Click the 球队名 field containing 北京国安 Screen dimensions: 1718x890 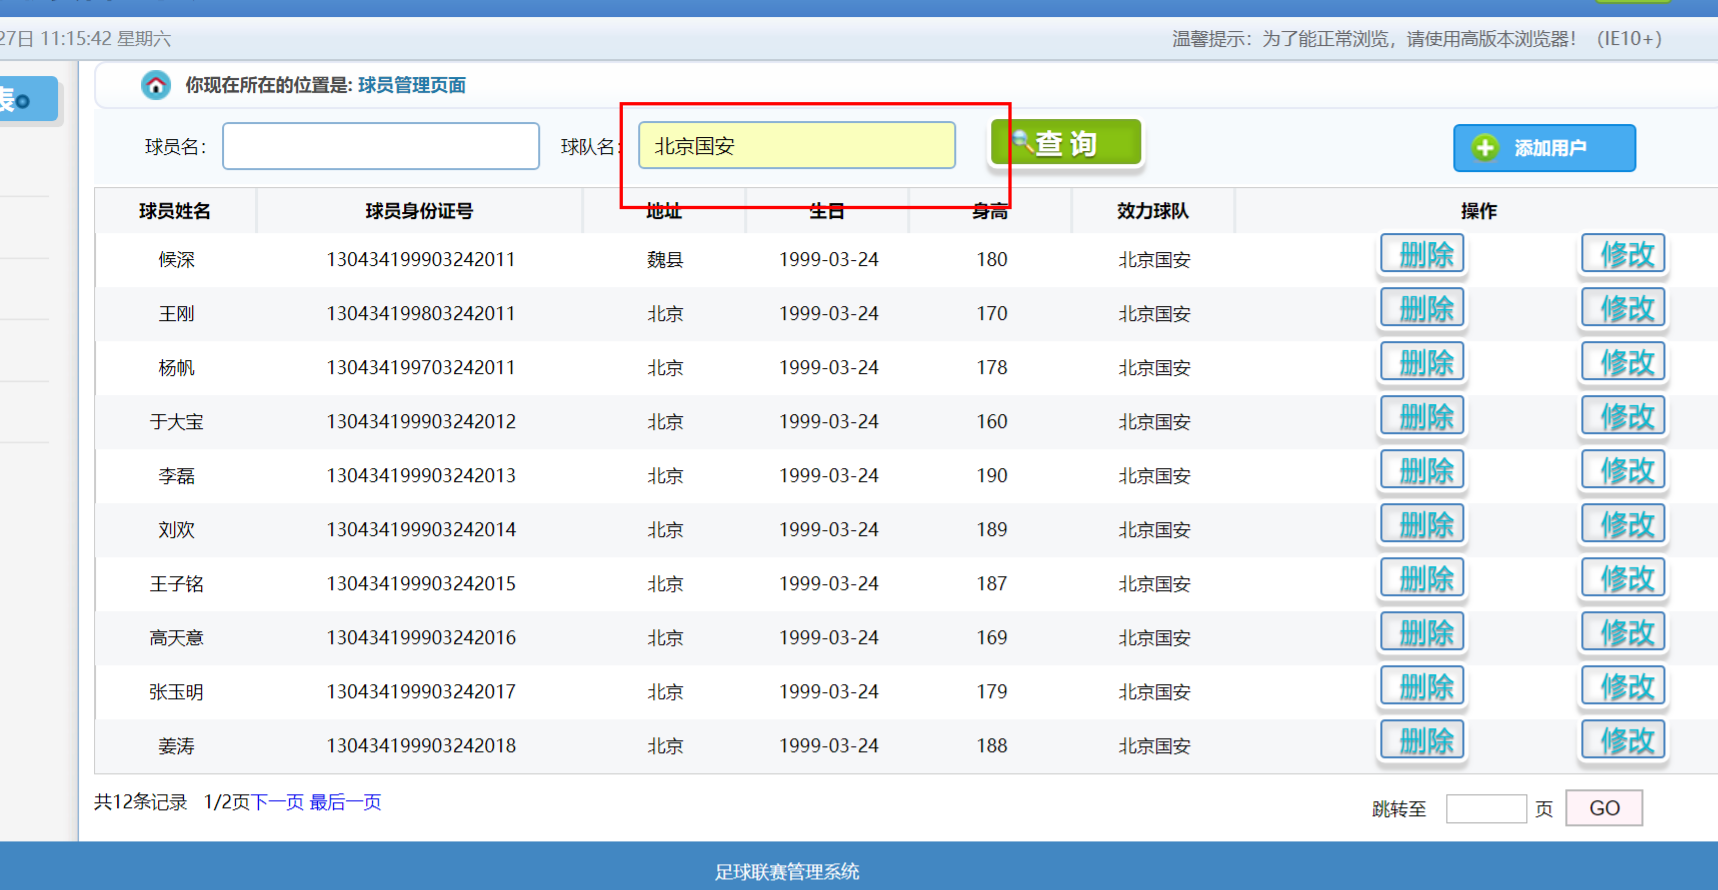tap(797, 146)
